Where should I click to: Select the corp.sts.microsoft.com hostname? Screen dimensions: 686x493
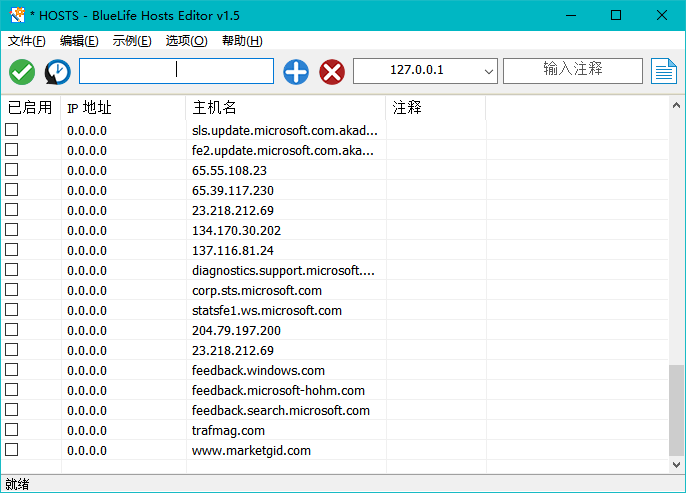tap(257, 290)
